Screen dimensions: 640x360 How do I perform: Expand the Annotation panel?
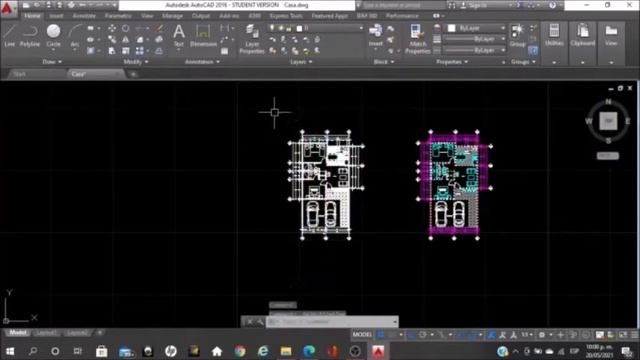pos(202,62)
